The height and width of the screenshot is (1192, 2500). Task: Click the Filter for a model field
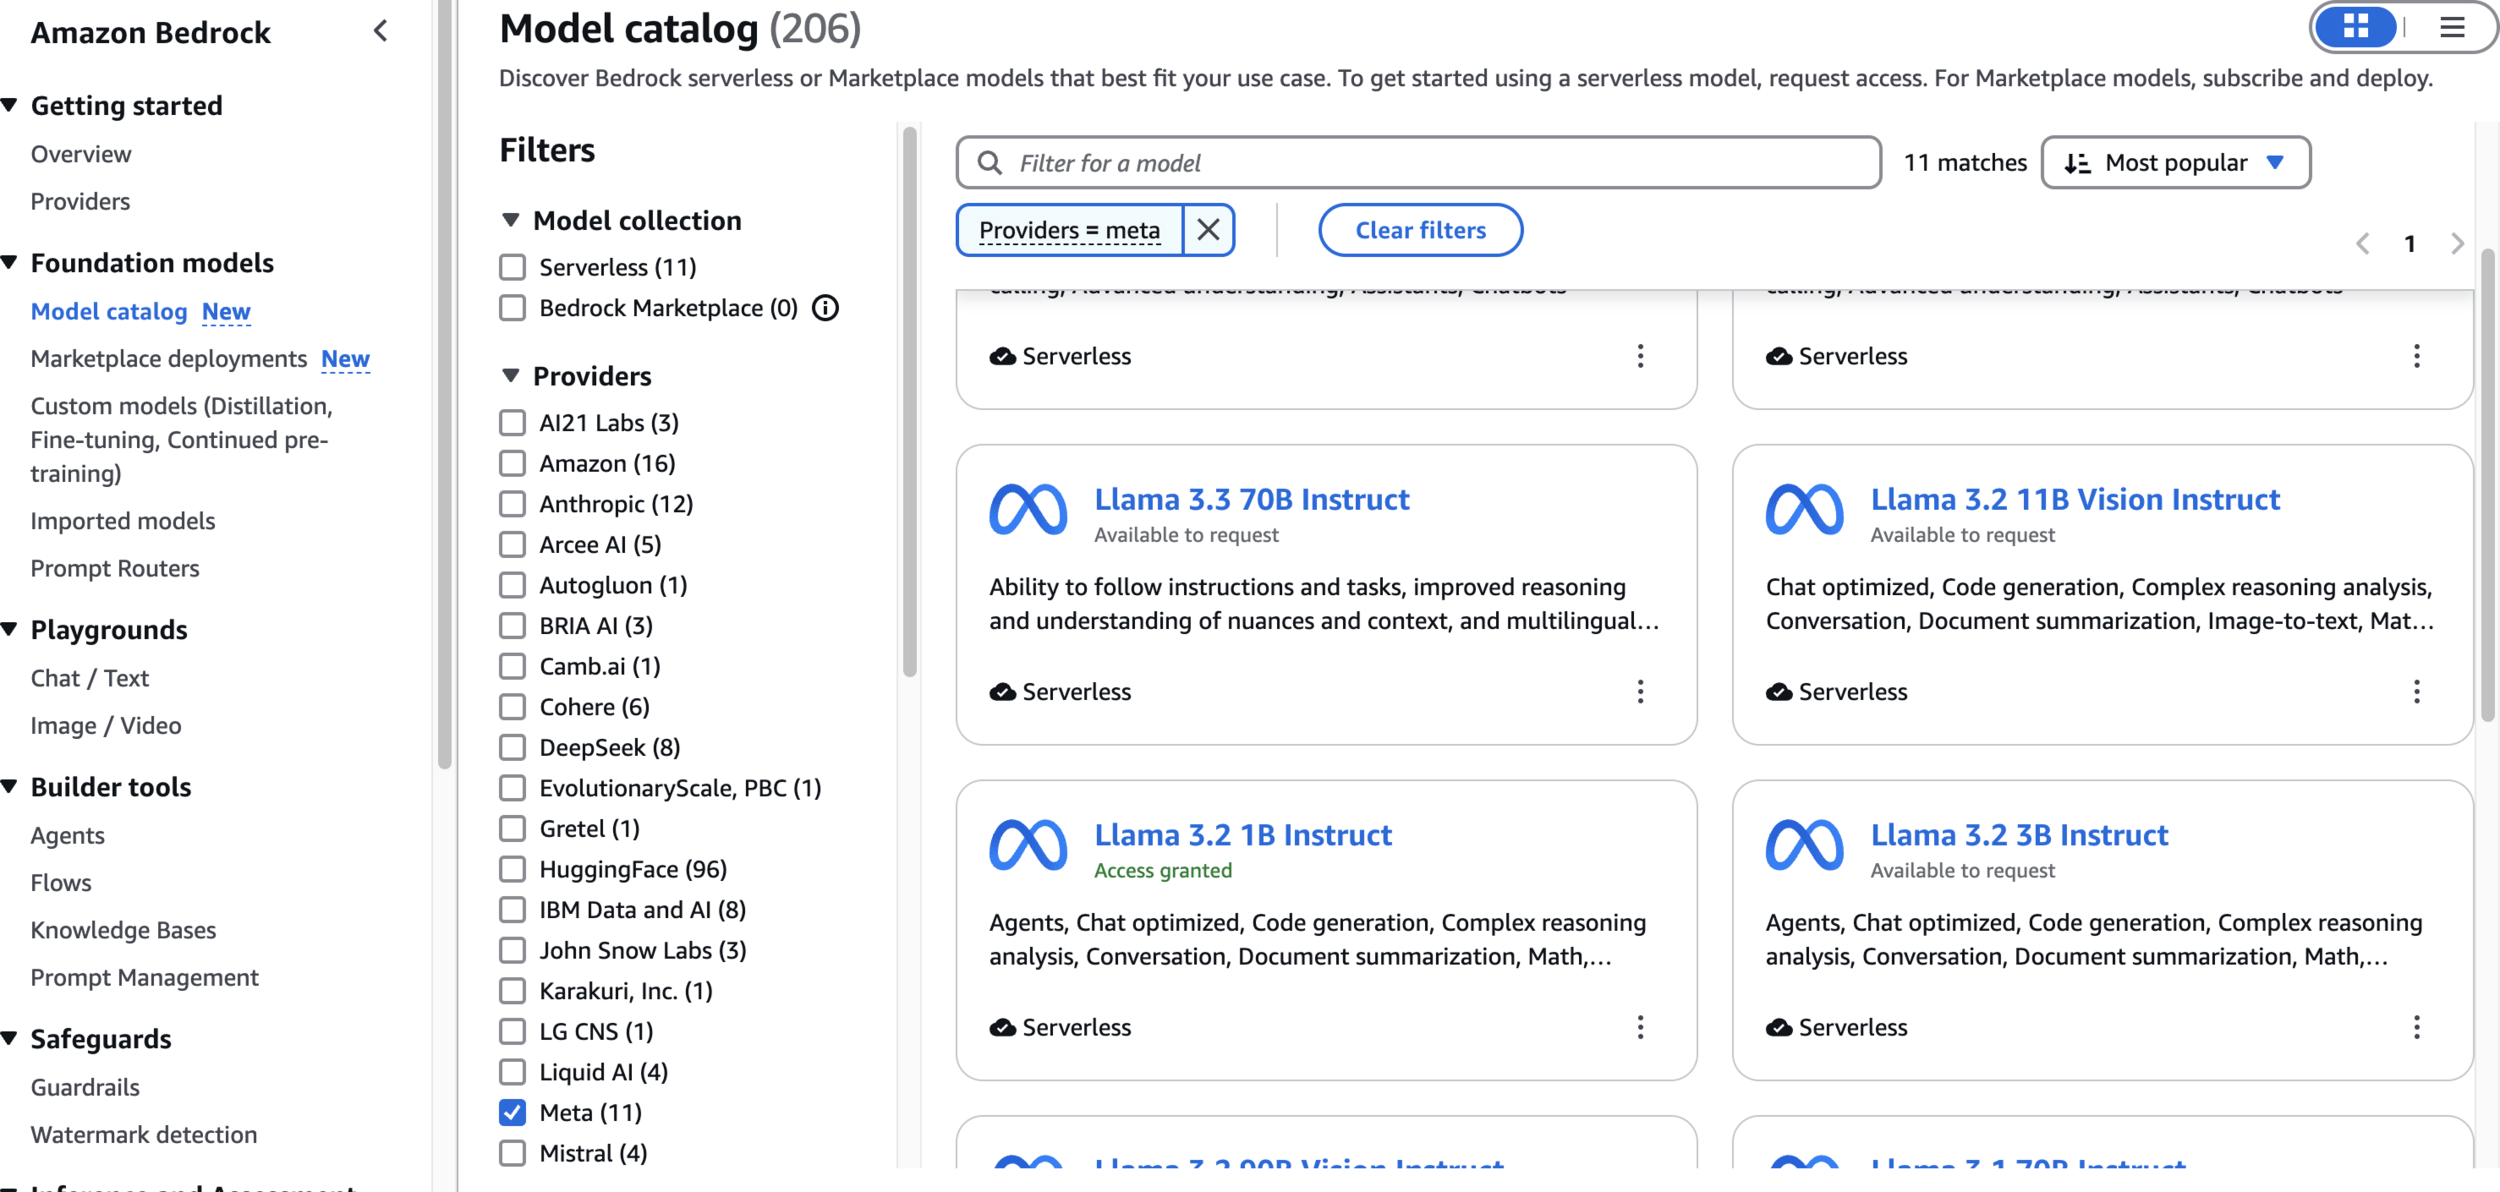tap(1420, 162)
